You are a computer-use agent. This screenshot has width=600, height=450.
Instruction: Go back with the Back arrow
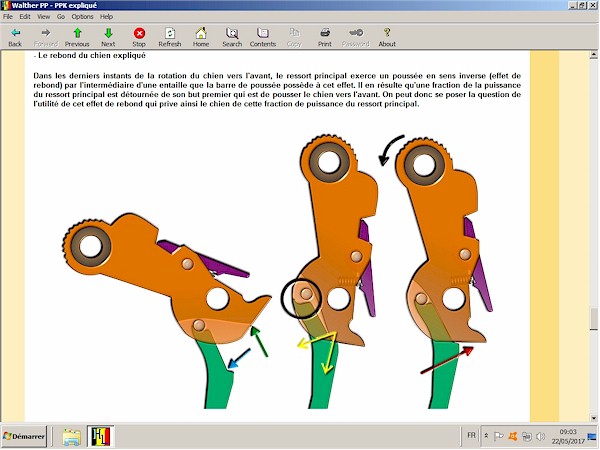pyautogui.click(x=15, y=37)
